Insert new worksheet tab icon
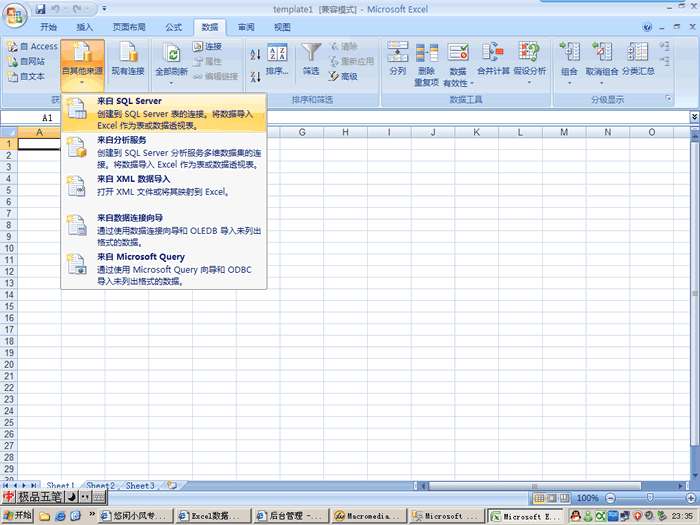Screen dimensions: 700x525 click(x=172, y=485)
